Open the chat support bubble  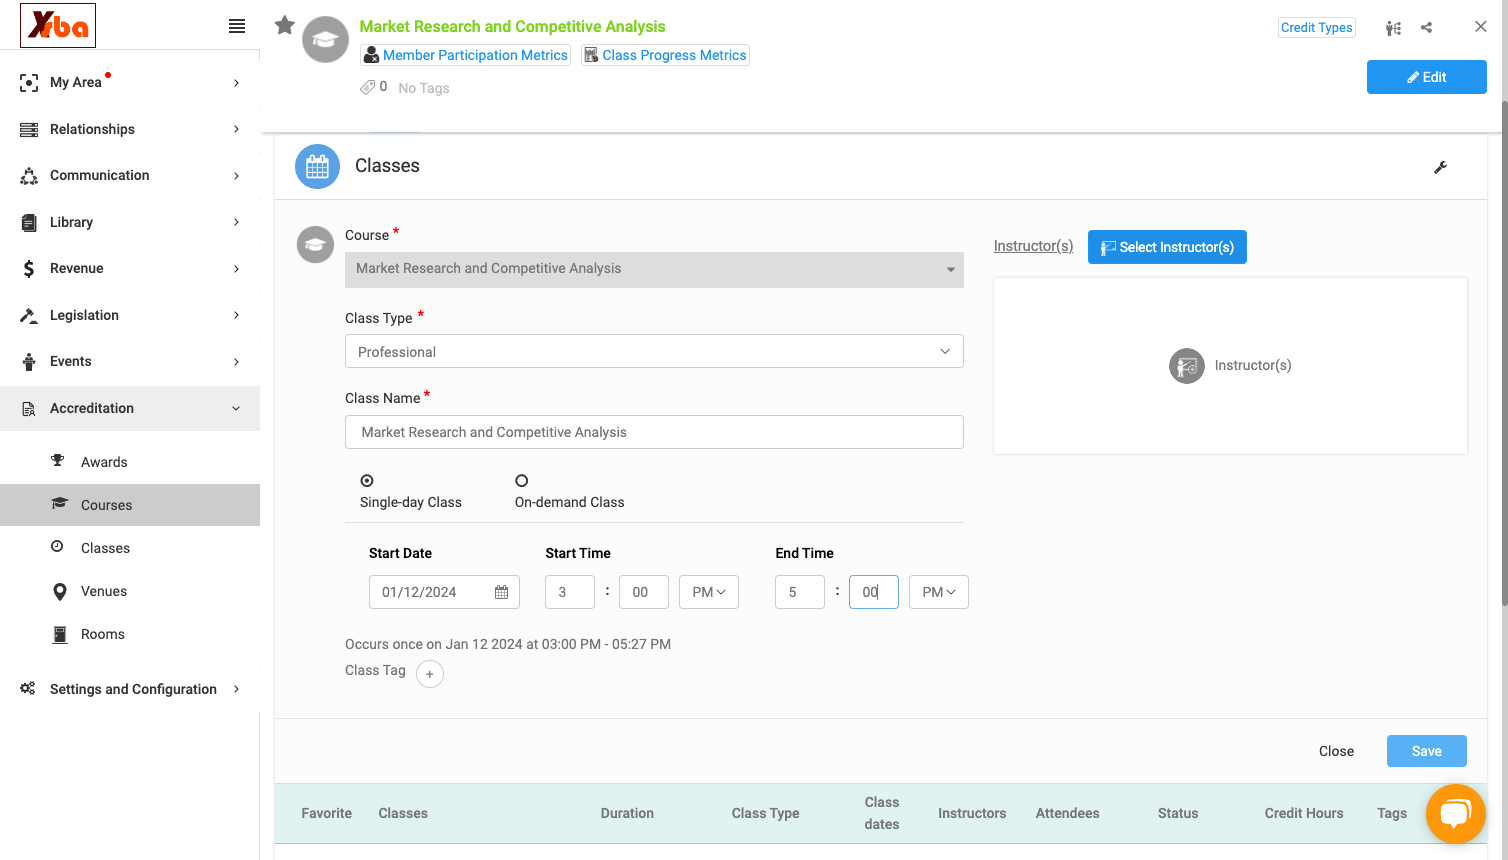pos(1456,814)
